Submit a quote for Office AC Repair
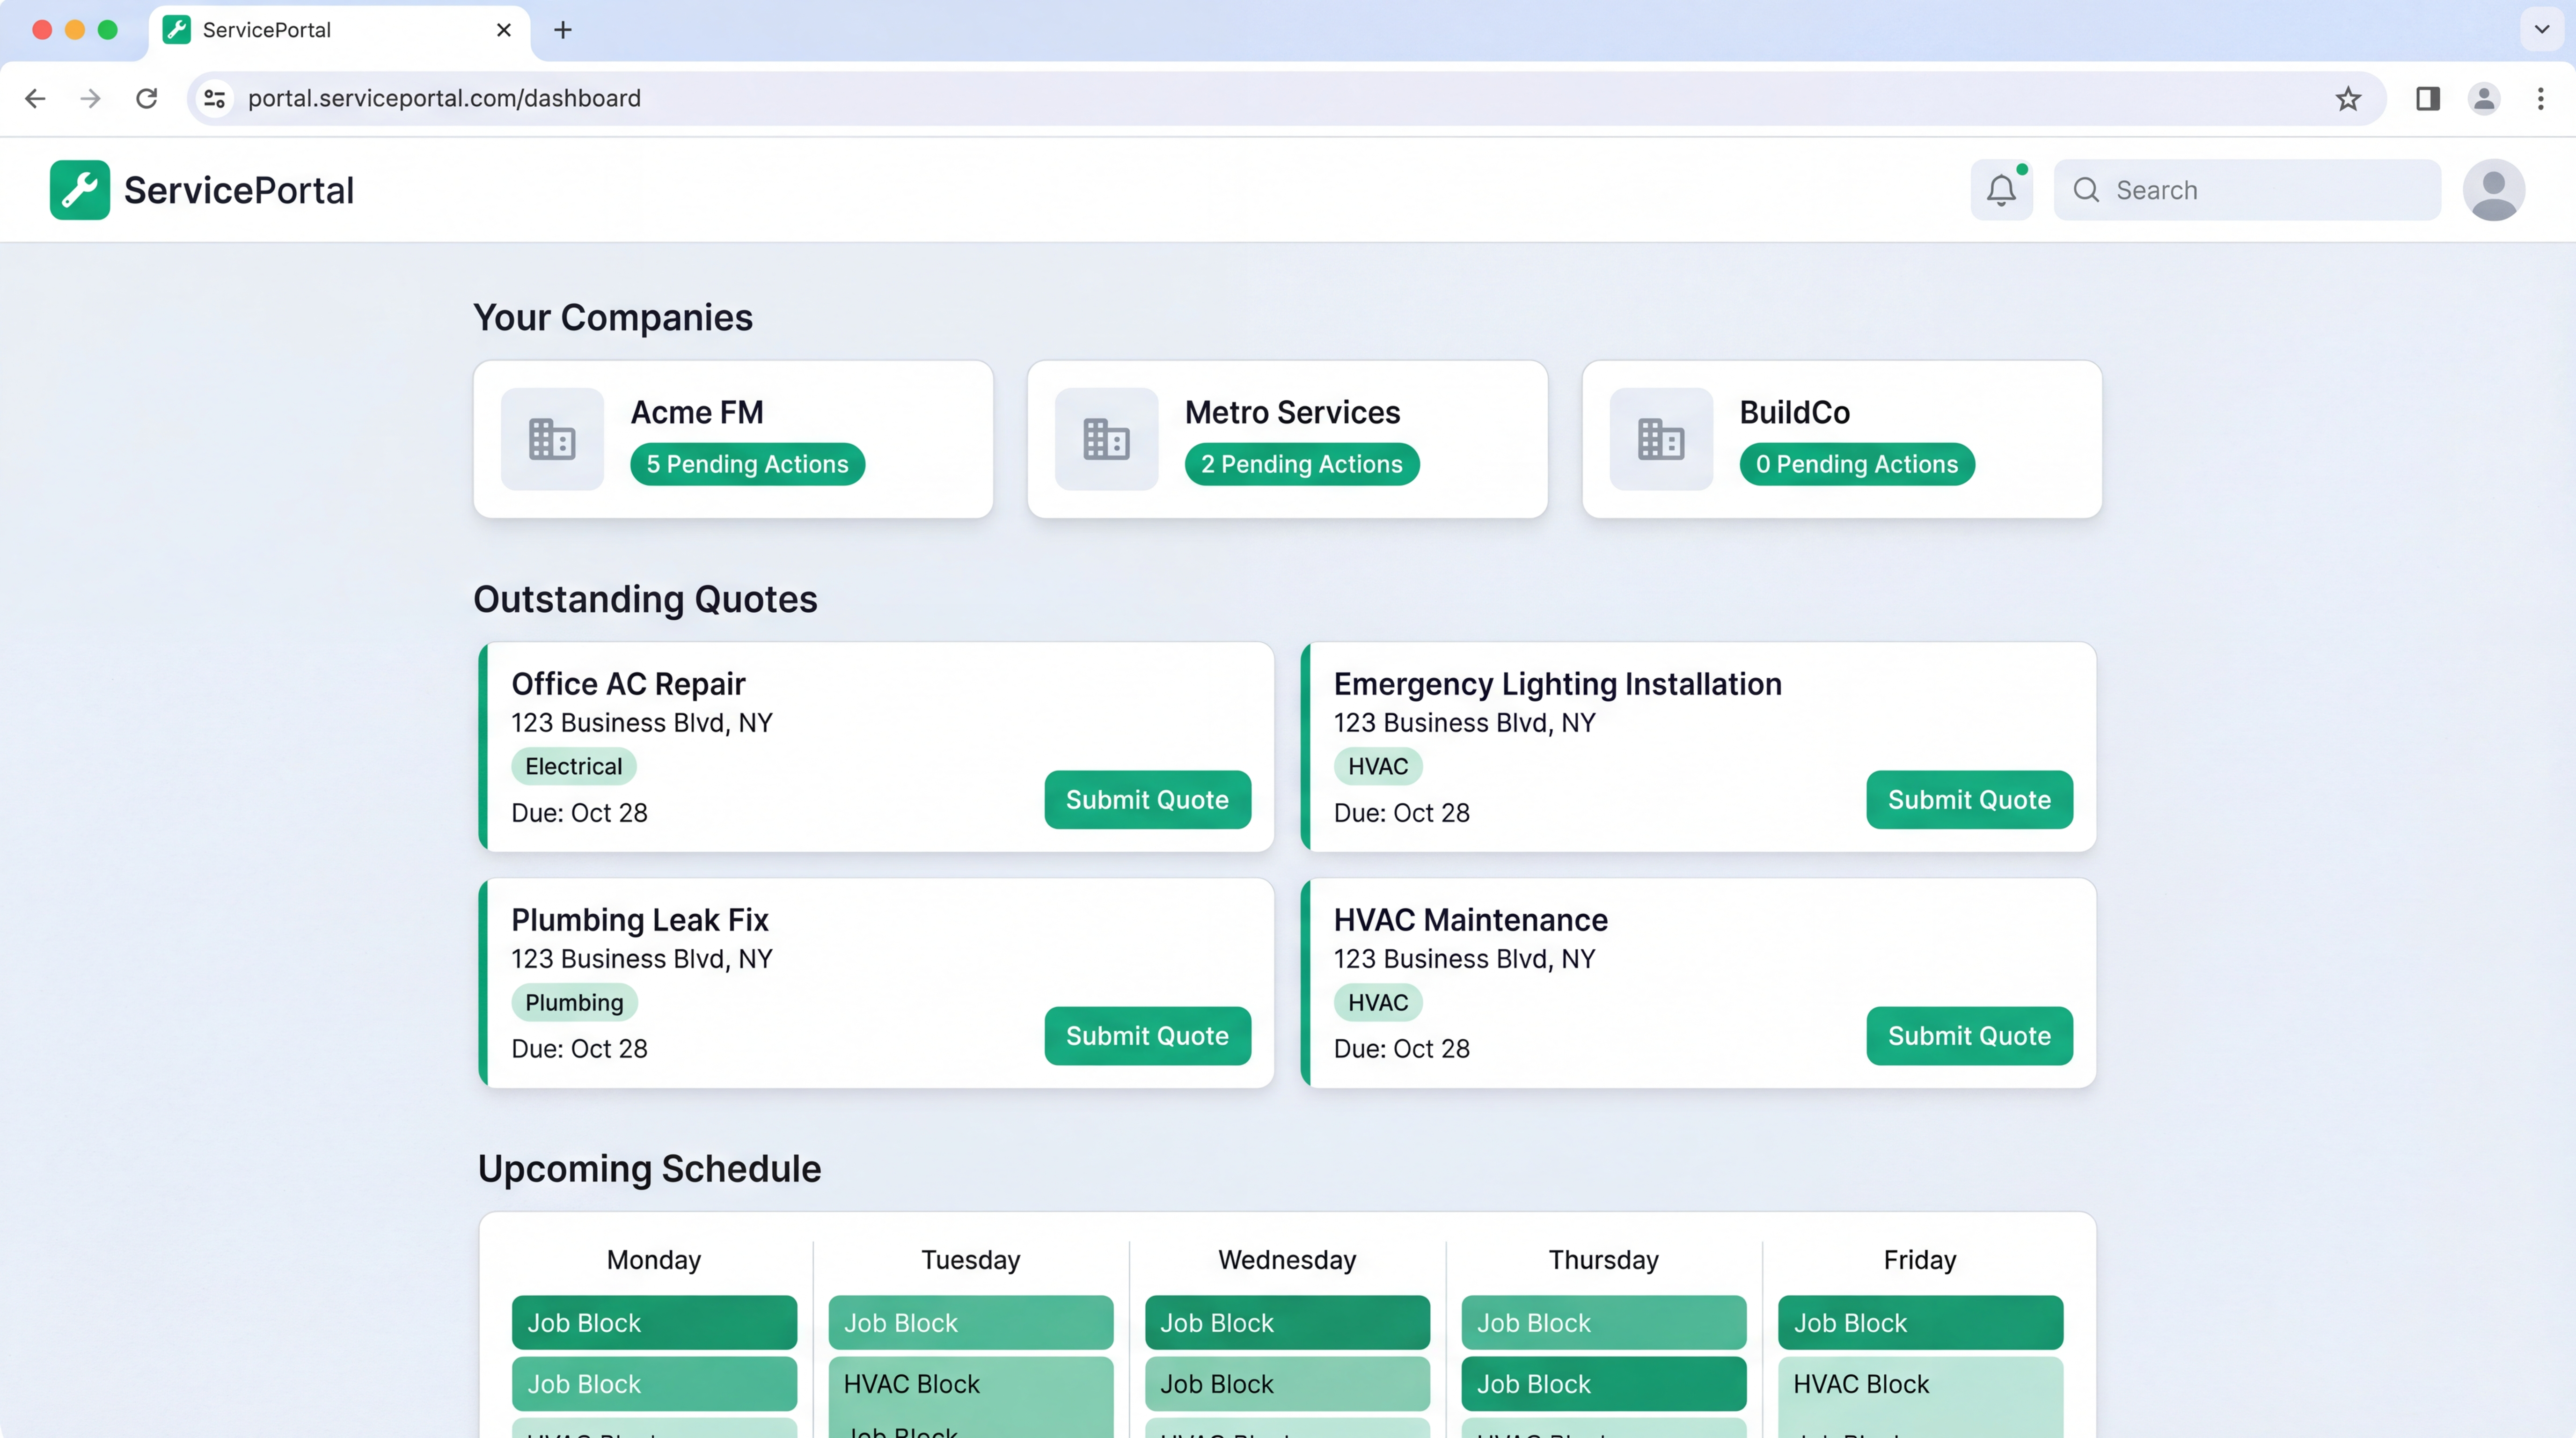Screen dimensions: 2576x1438 coord(1147,799)
